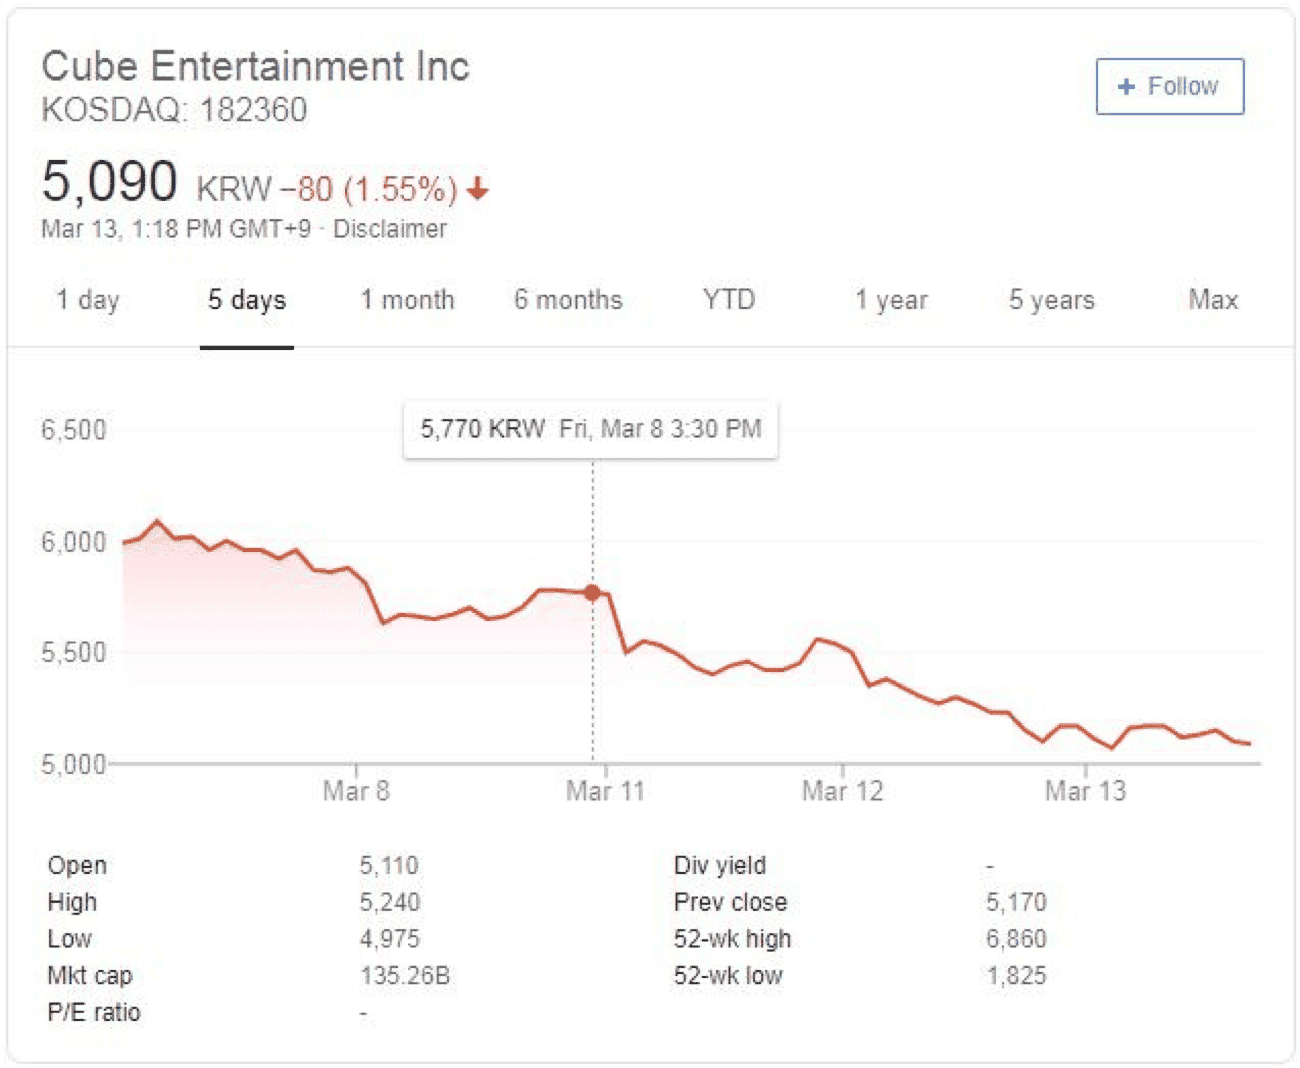Select the Max time range
The height and width of the screenshot is (1068, 1300).
1213,300
